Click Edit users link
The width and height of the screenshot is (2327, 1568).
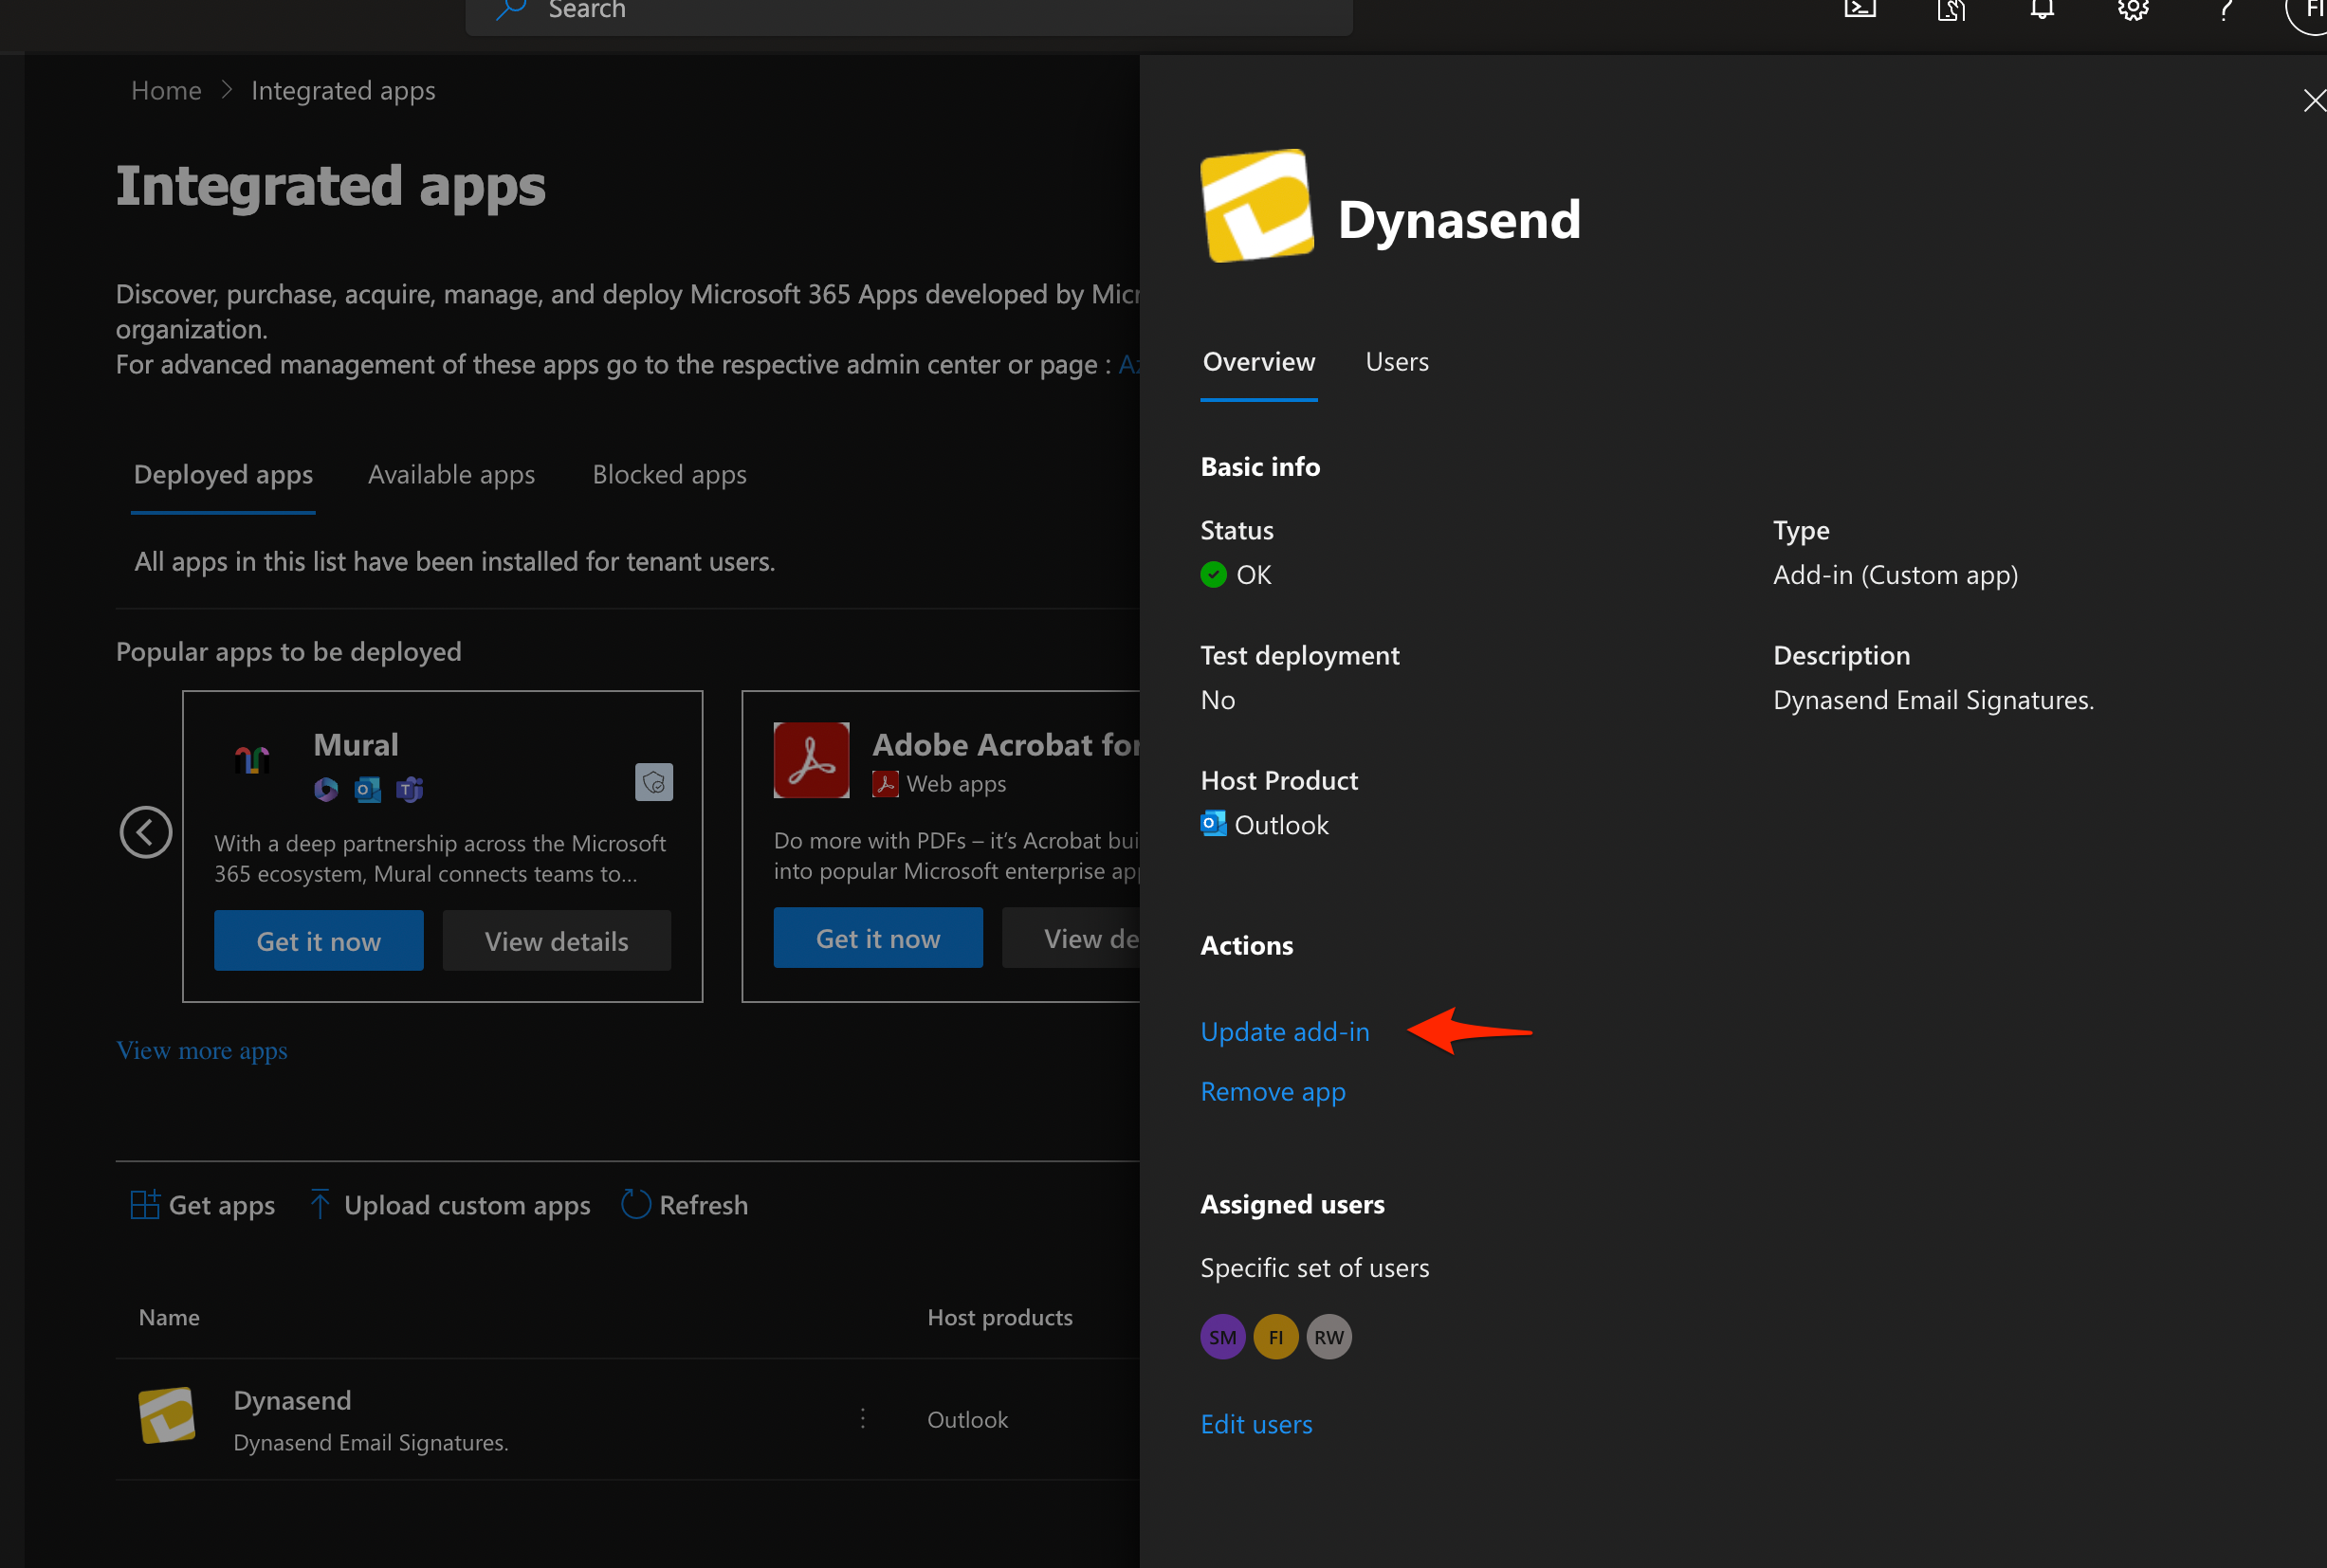[x=1256, y=1424]
